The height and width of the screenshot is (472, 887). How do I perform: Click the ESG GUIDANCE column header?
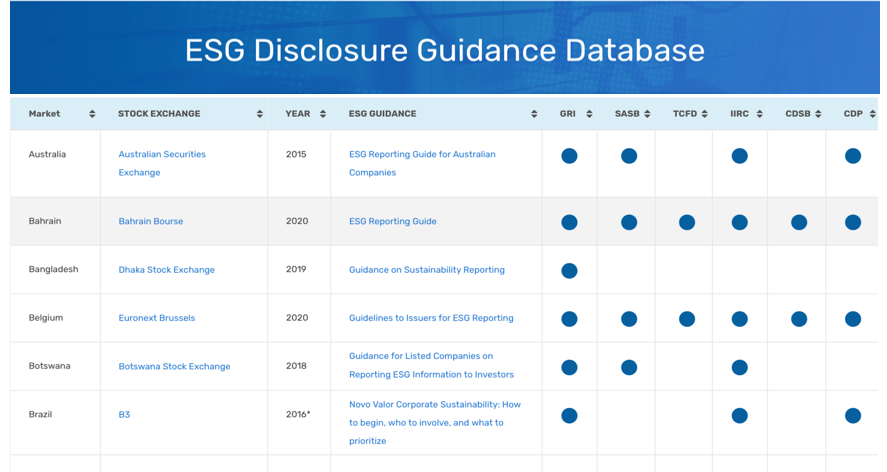pyautogui.click(x=436, y=114)
